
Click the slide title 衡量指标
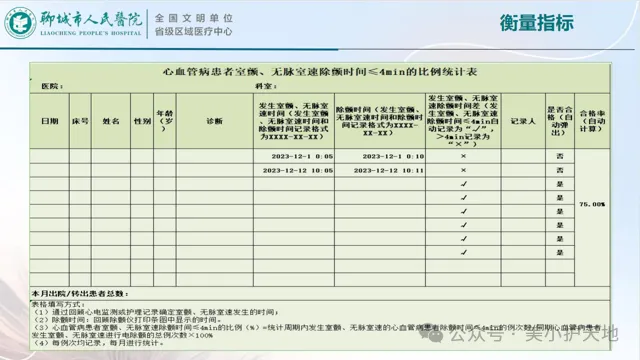[x=537, y=22]
